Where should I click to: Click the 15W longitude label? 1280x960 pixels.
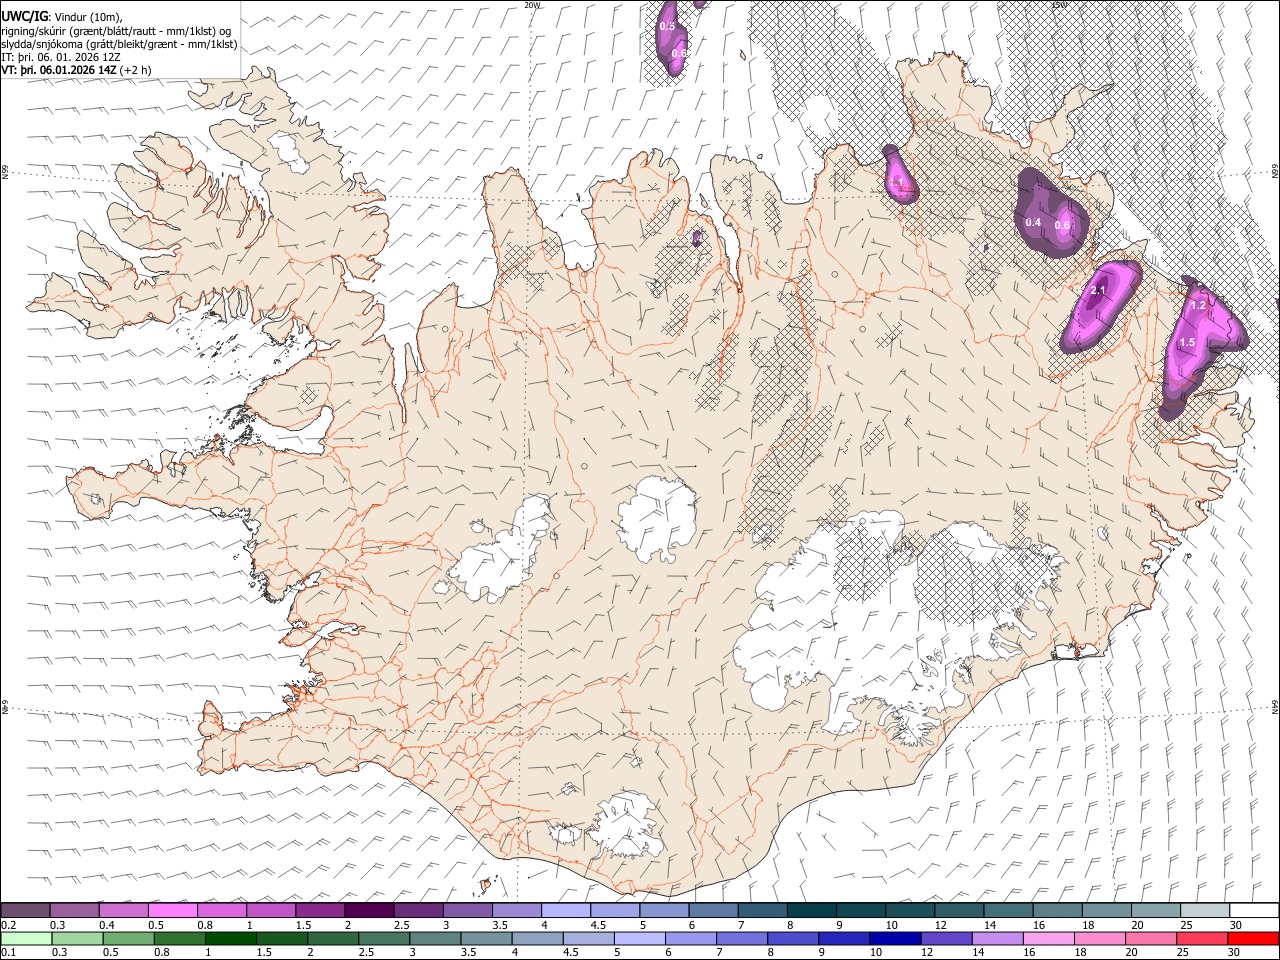coord(1058,5)
